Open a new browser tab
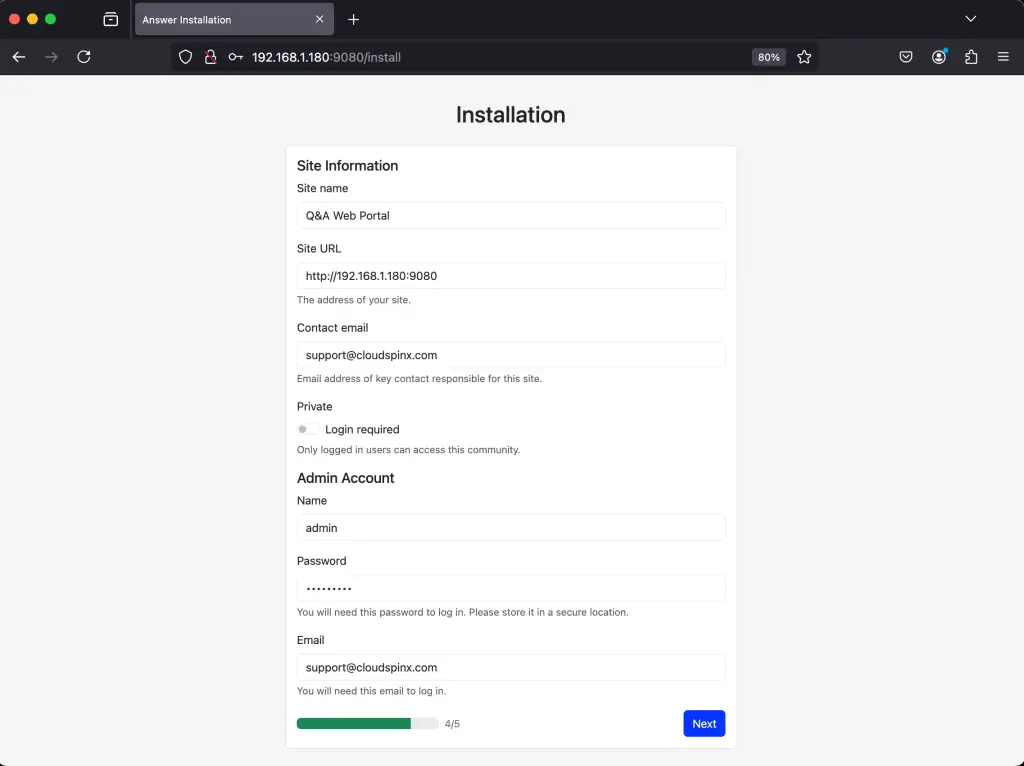The height and width of the screenshot is (766, 1024). 354,18
